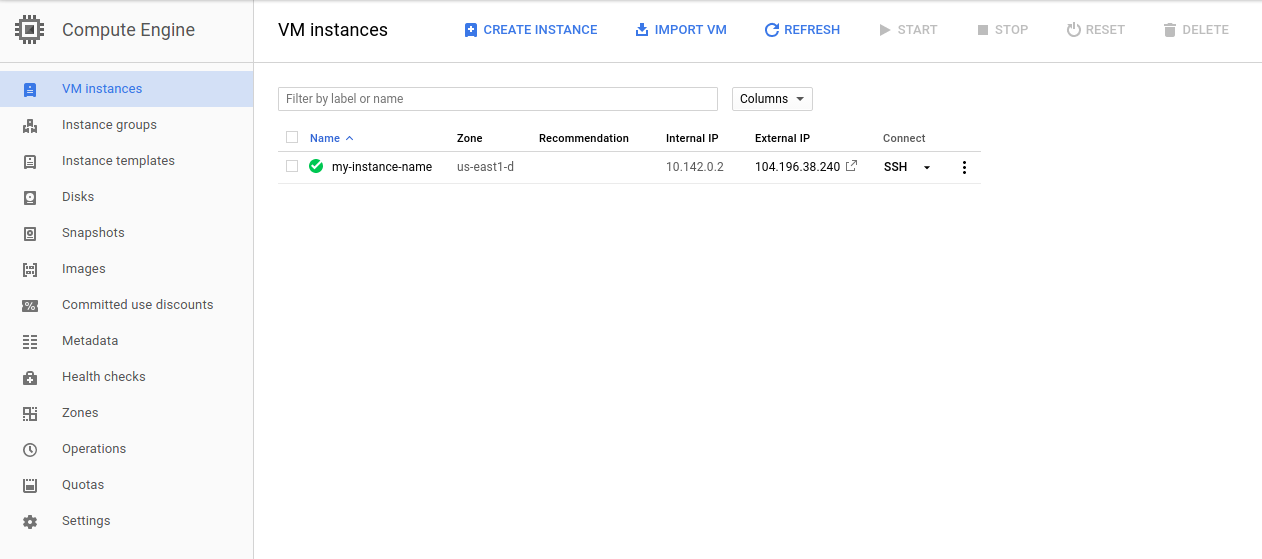Image resolution: width=1262 pixels, height=559 pixels.
Task: Toggle the select-all instances checkbox
Action: point(292,138)
